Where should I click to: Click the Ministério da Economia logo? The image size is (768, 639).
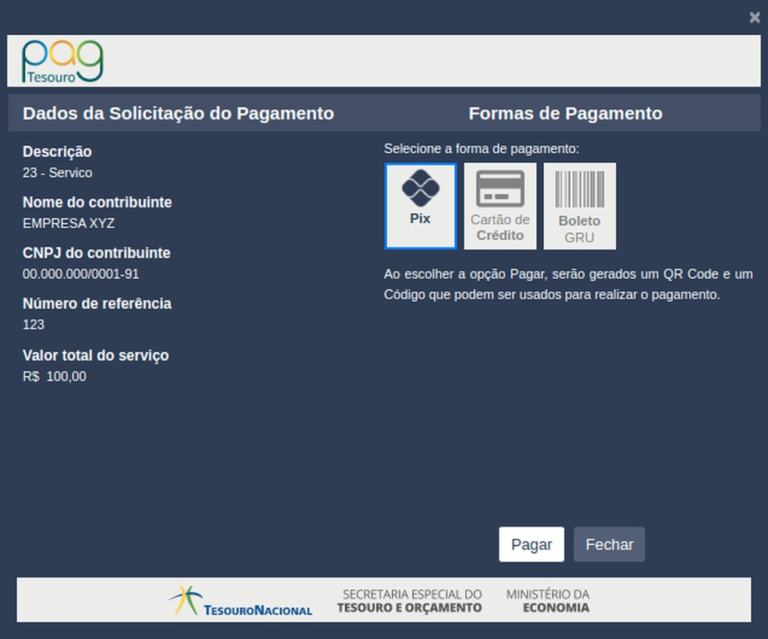(547, 600)
